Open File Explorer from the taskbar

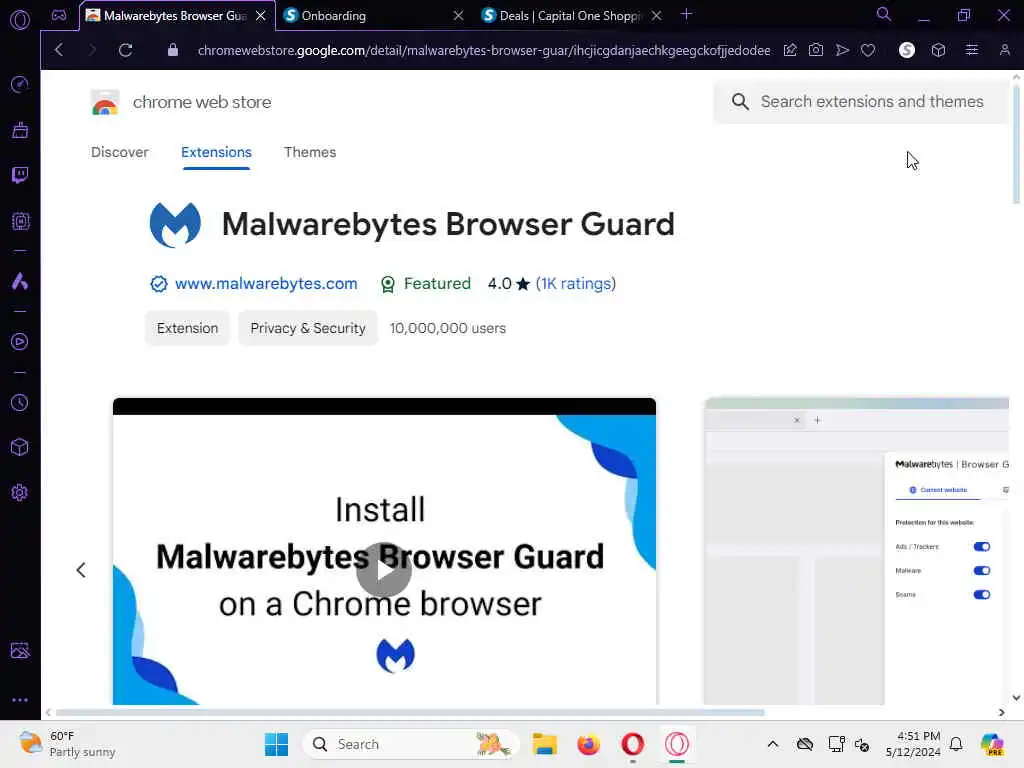coord(544,744)
